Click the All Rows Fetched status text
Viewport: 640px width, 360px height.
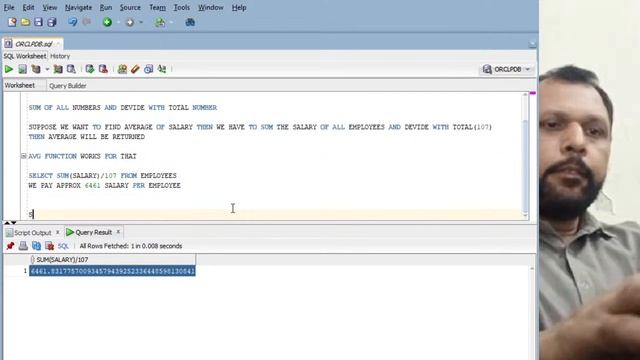(x=131, y=246)
